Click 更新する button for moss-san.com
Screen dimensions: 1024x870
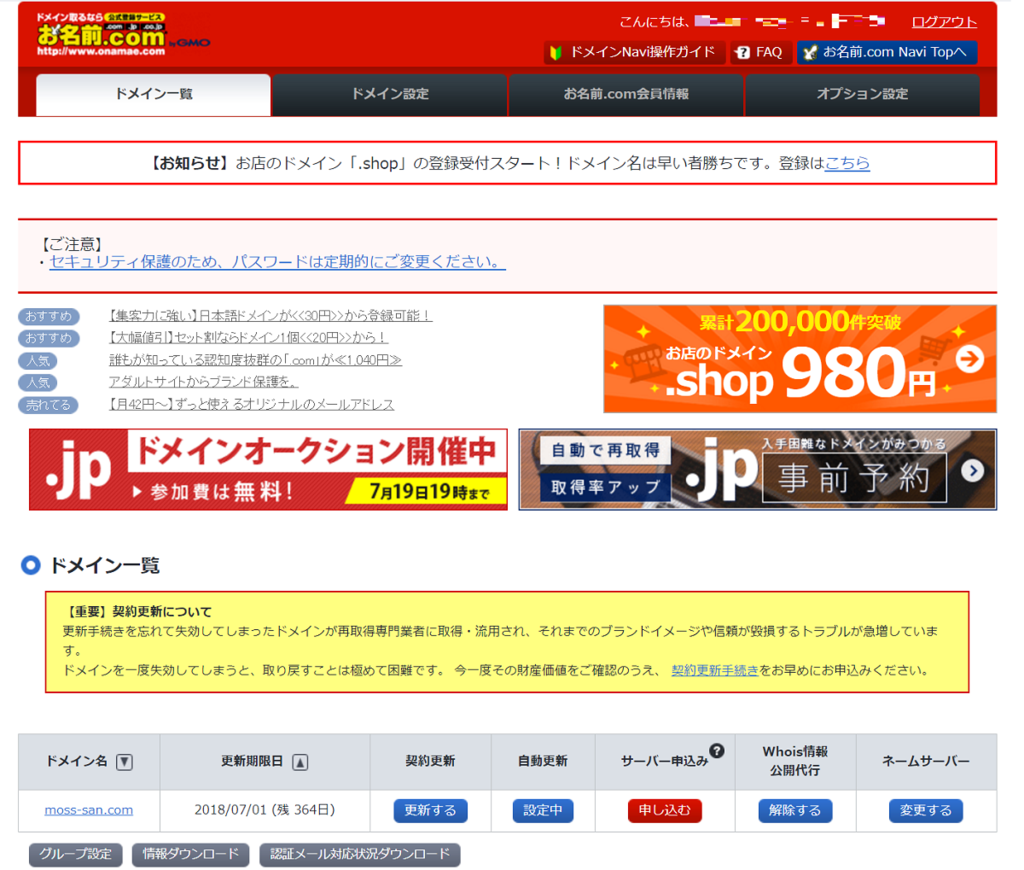[x=430, y=811]
